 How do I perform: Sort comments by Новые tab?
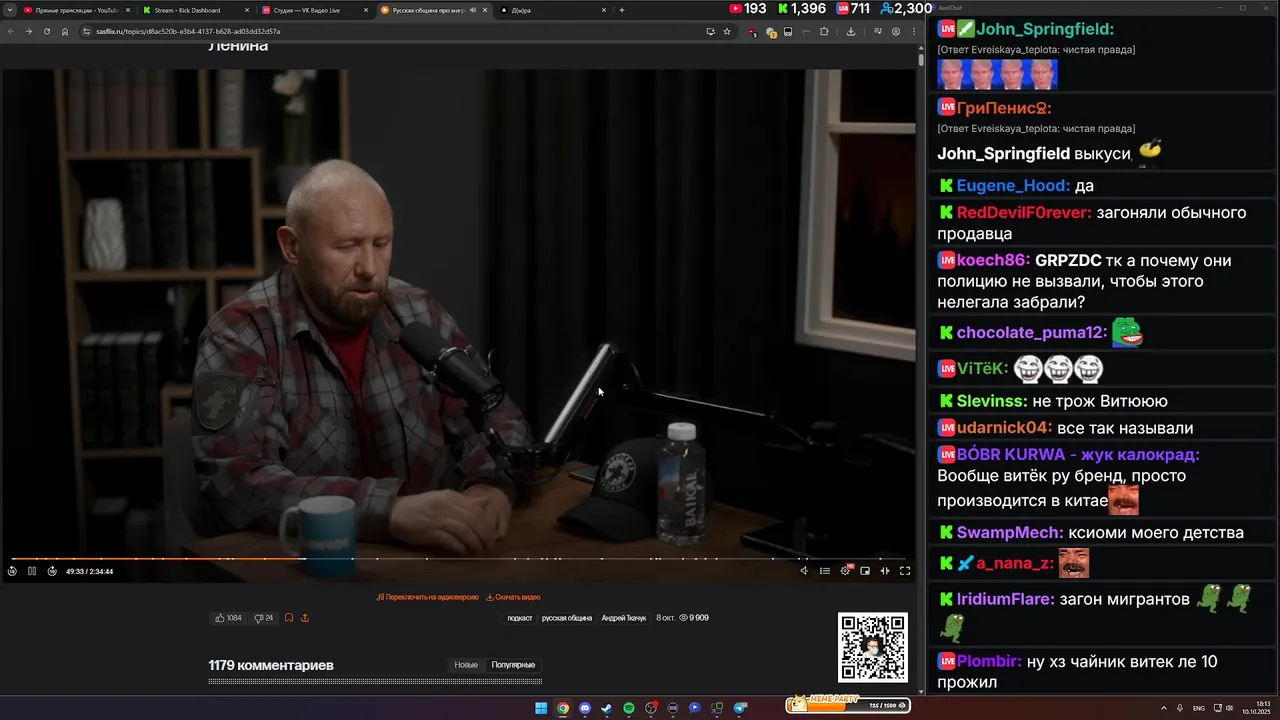(466, 665)
